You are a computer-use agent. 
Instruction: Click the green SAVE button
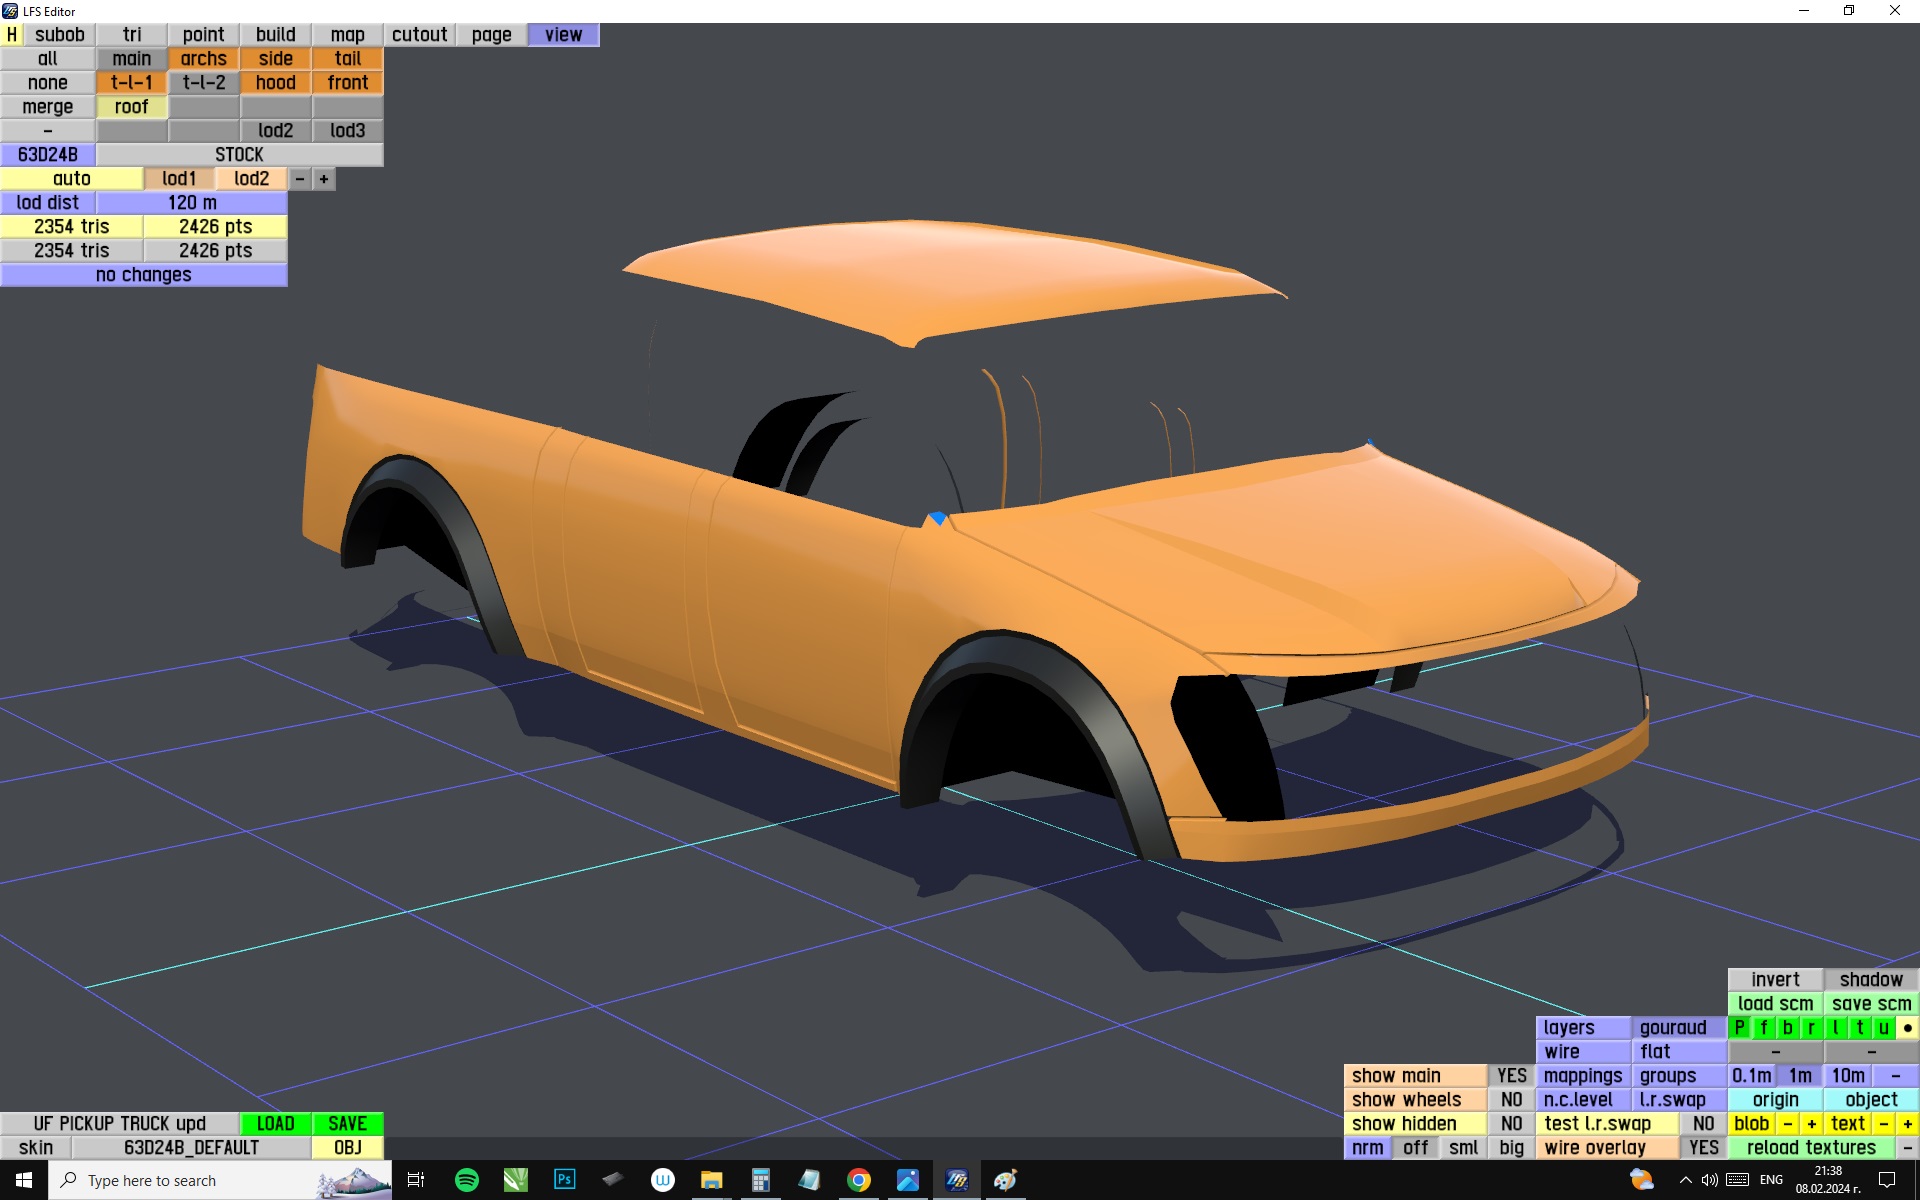tap(347, 1124)
